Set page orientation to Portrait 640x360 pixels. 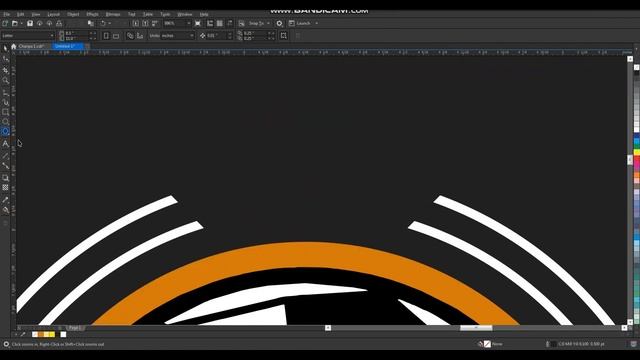[x=106, y=36]
